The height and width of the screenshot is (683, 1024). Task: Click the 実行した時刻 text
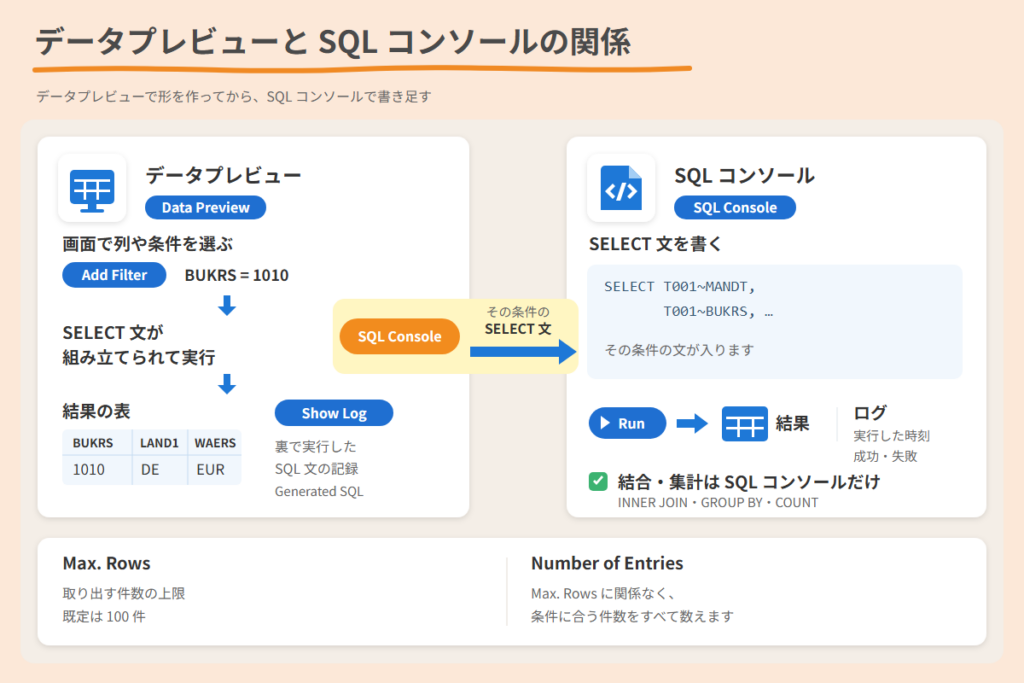[x=891, y=436]
